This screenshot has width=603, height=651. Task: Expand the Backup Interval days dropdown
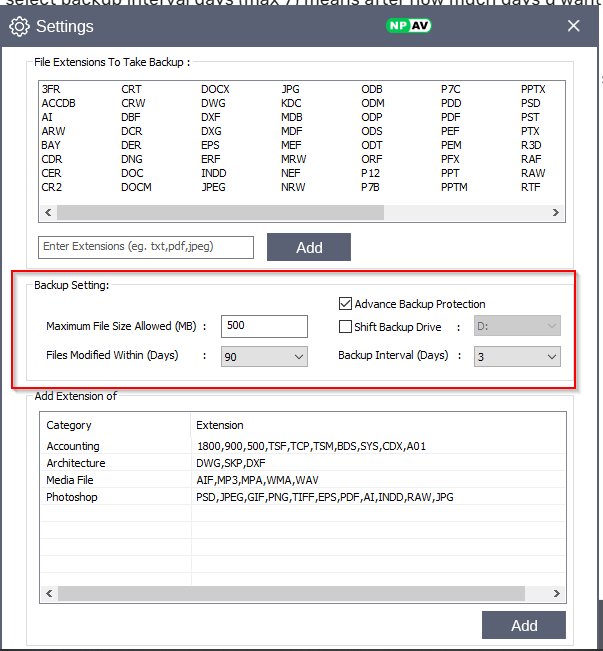[517, 356]
